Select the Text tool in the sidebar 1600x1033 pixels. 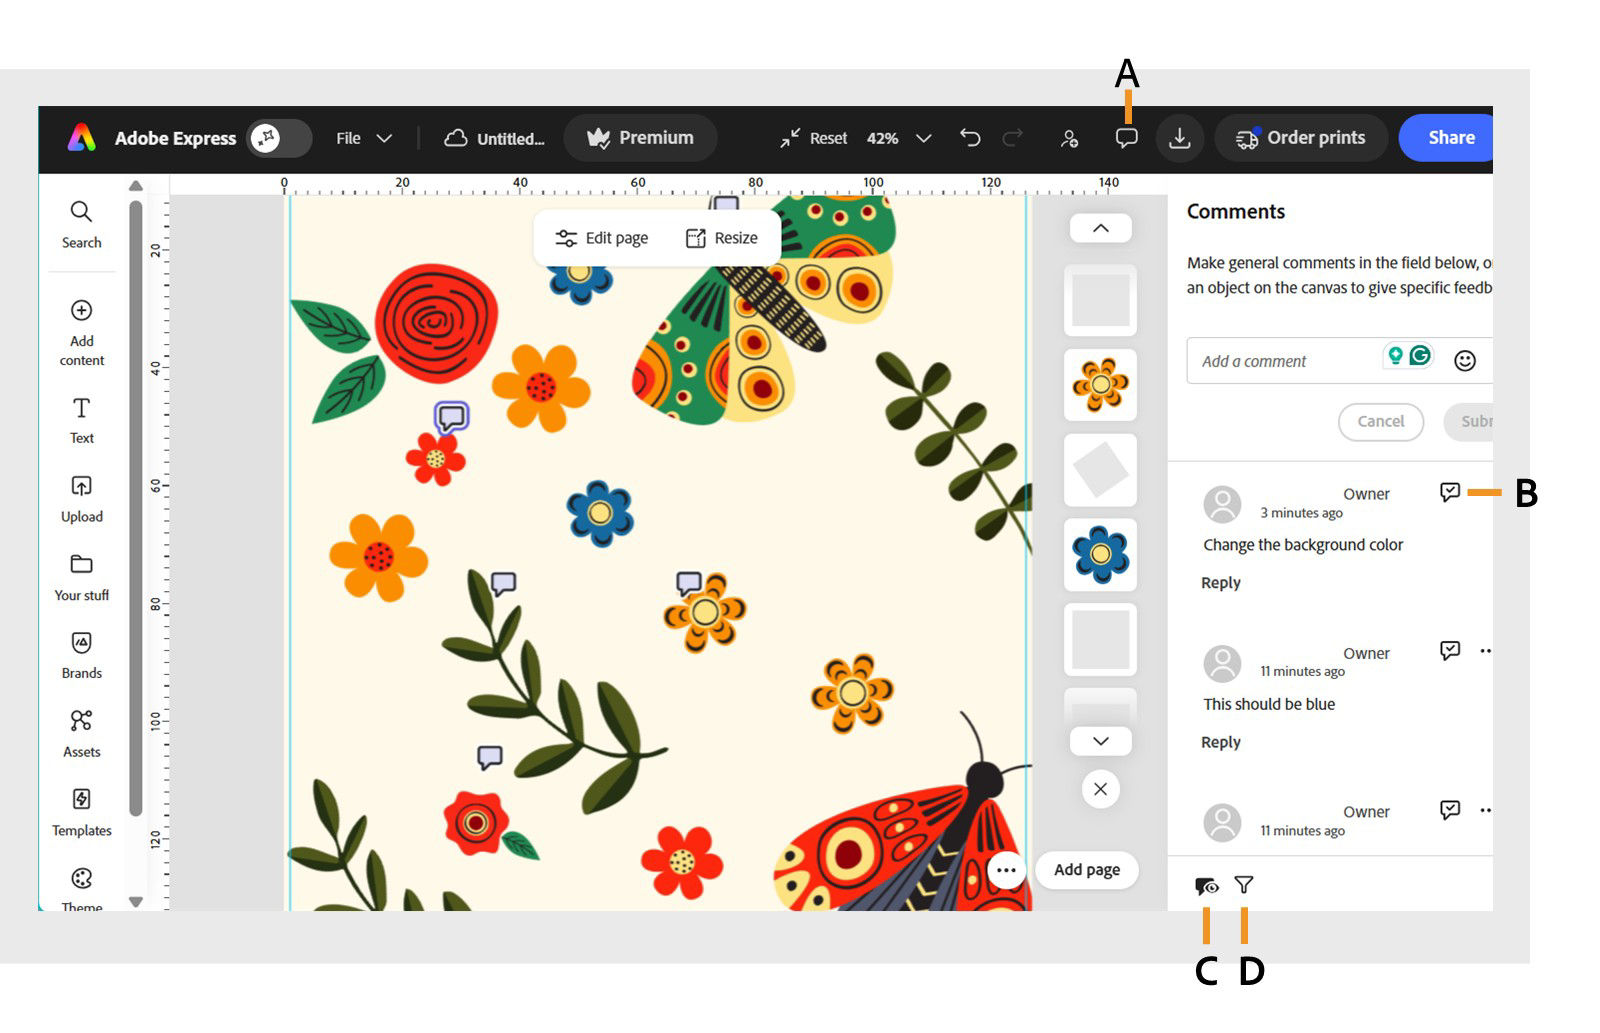(x=81, y=420)
